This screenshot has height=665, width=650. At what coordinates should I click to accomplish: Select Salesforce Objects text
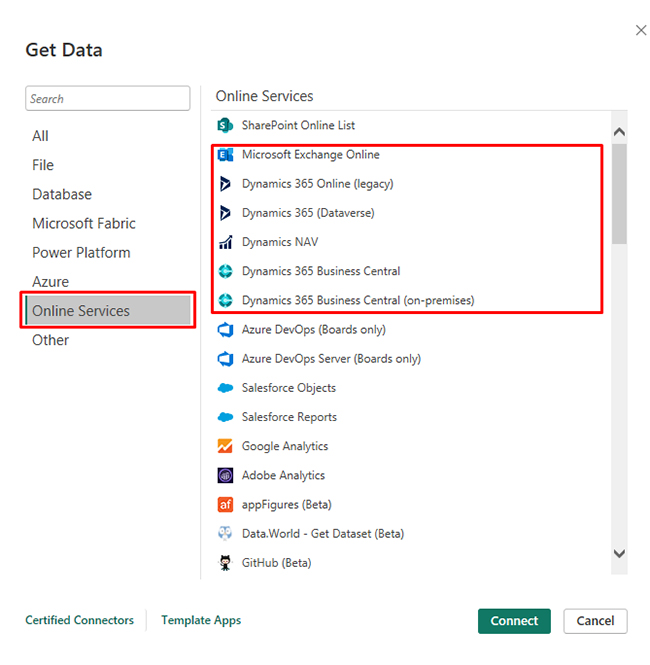pyautogui.click(x=289, y=388)
